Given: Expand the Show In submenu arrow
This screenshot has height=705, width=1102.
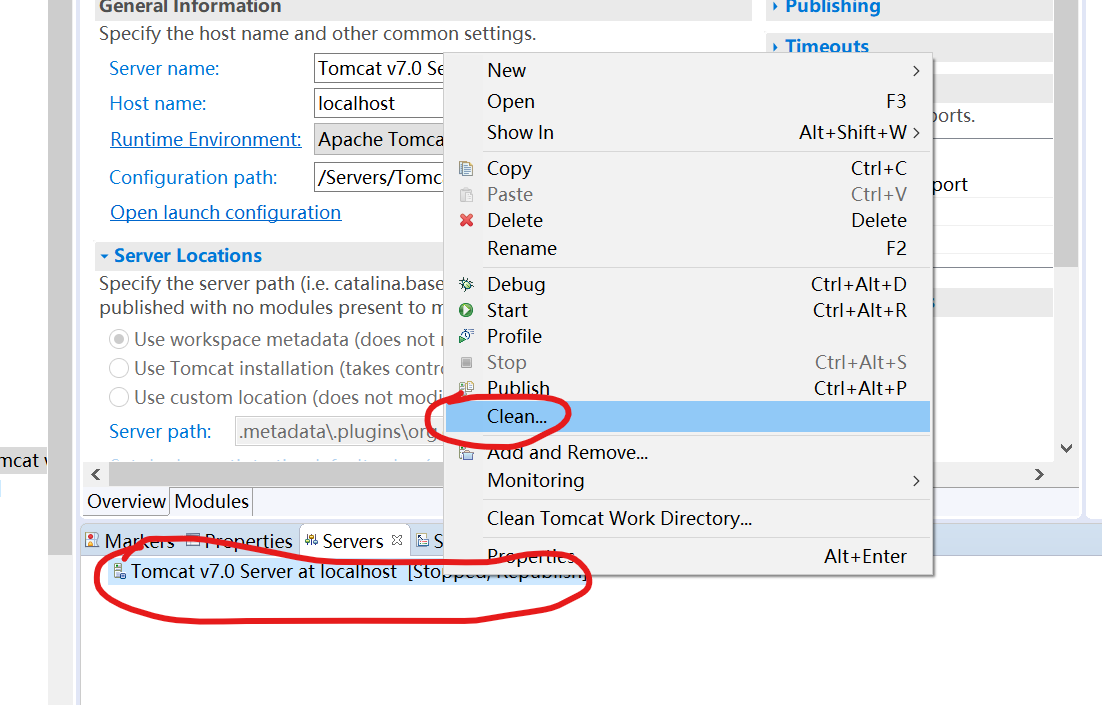Looking at the screenshot, I should tap(916, 133).
